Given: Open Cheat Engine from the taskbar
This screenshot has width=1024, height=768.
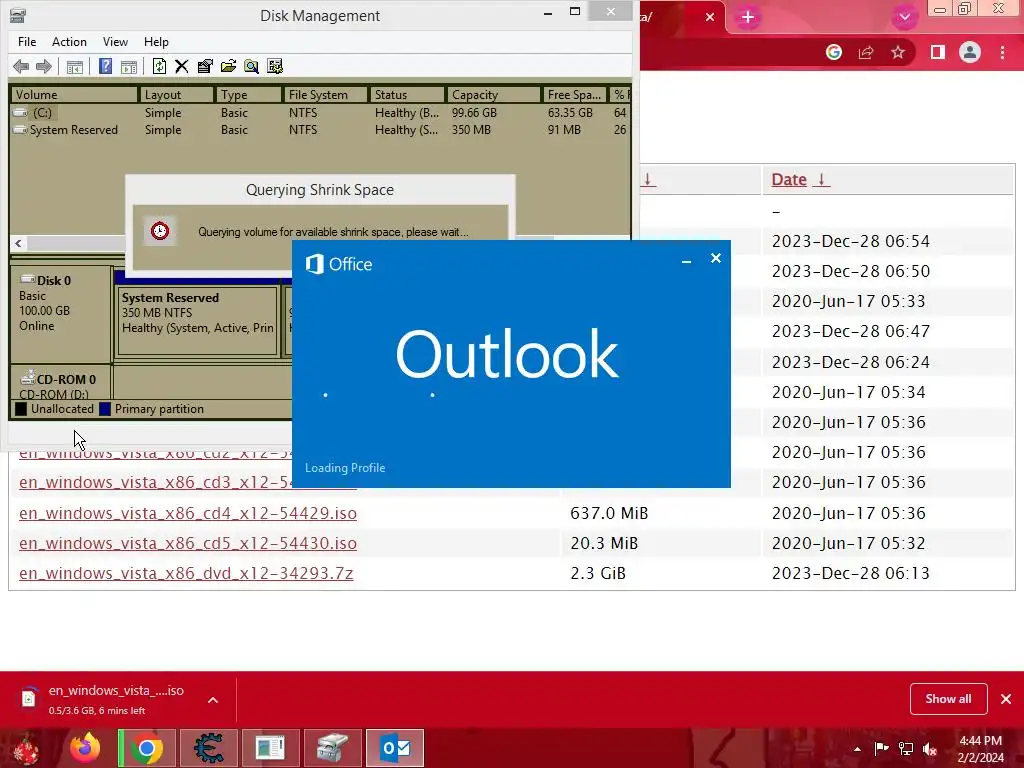Looking at the screenshot, I should pyautogui.click(x=208, y=748).
